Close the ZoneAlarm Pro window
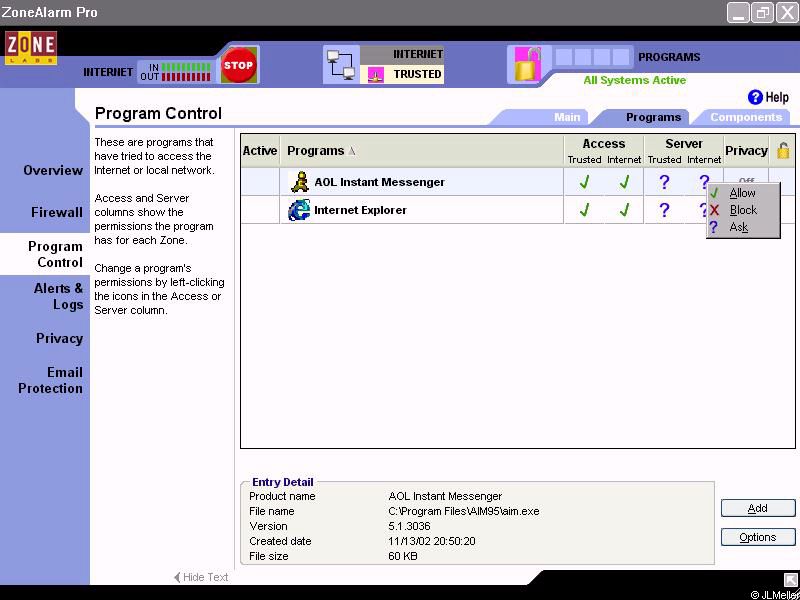 [x=787, y=13]
